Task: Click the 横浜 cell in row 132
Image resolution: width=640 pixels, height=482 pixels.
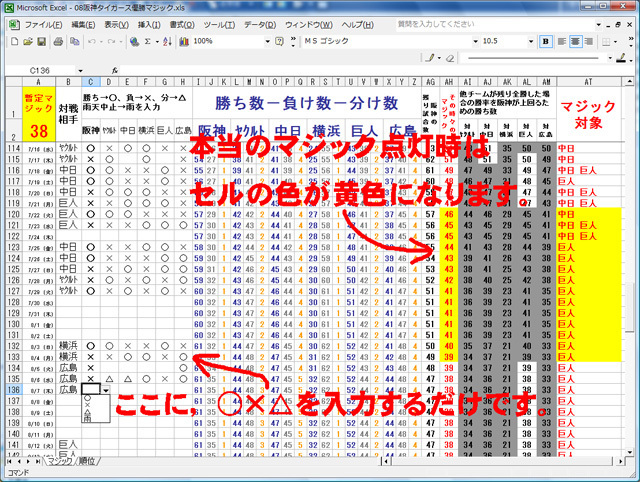Action: [x=68, y=346]
